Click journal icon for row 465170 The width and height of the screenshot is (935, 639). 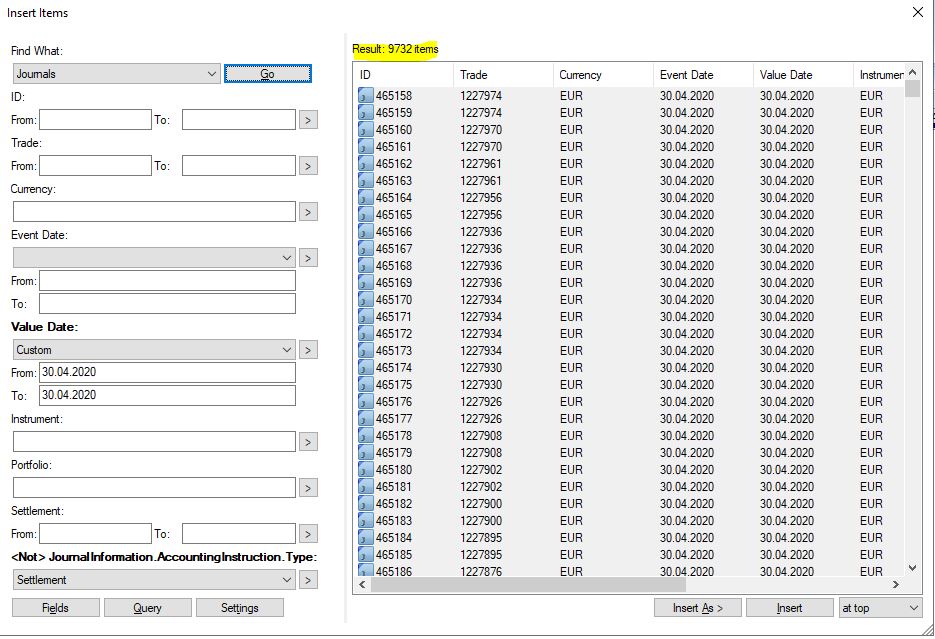tap(366, 299)
